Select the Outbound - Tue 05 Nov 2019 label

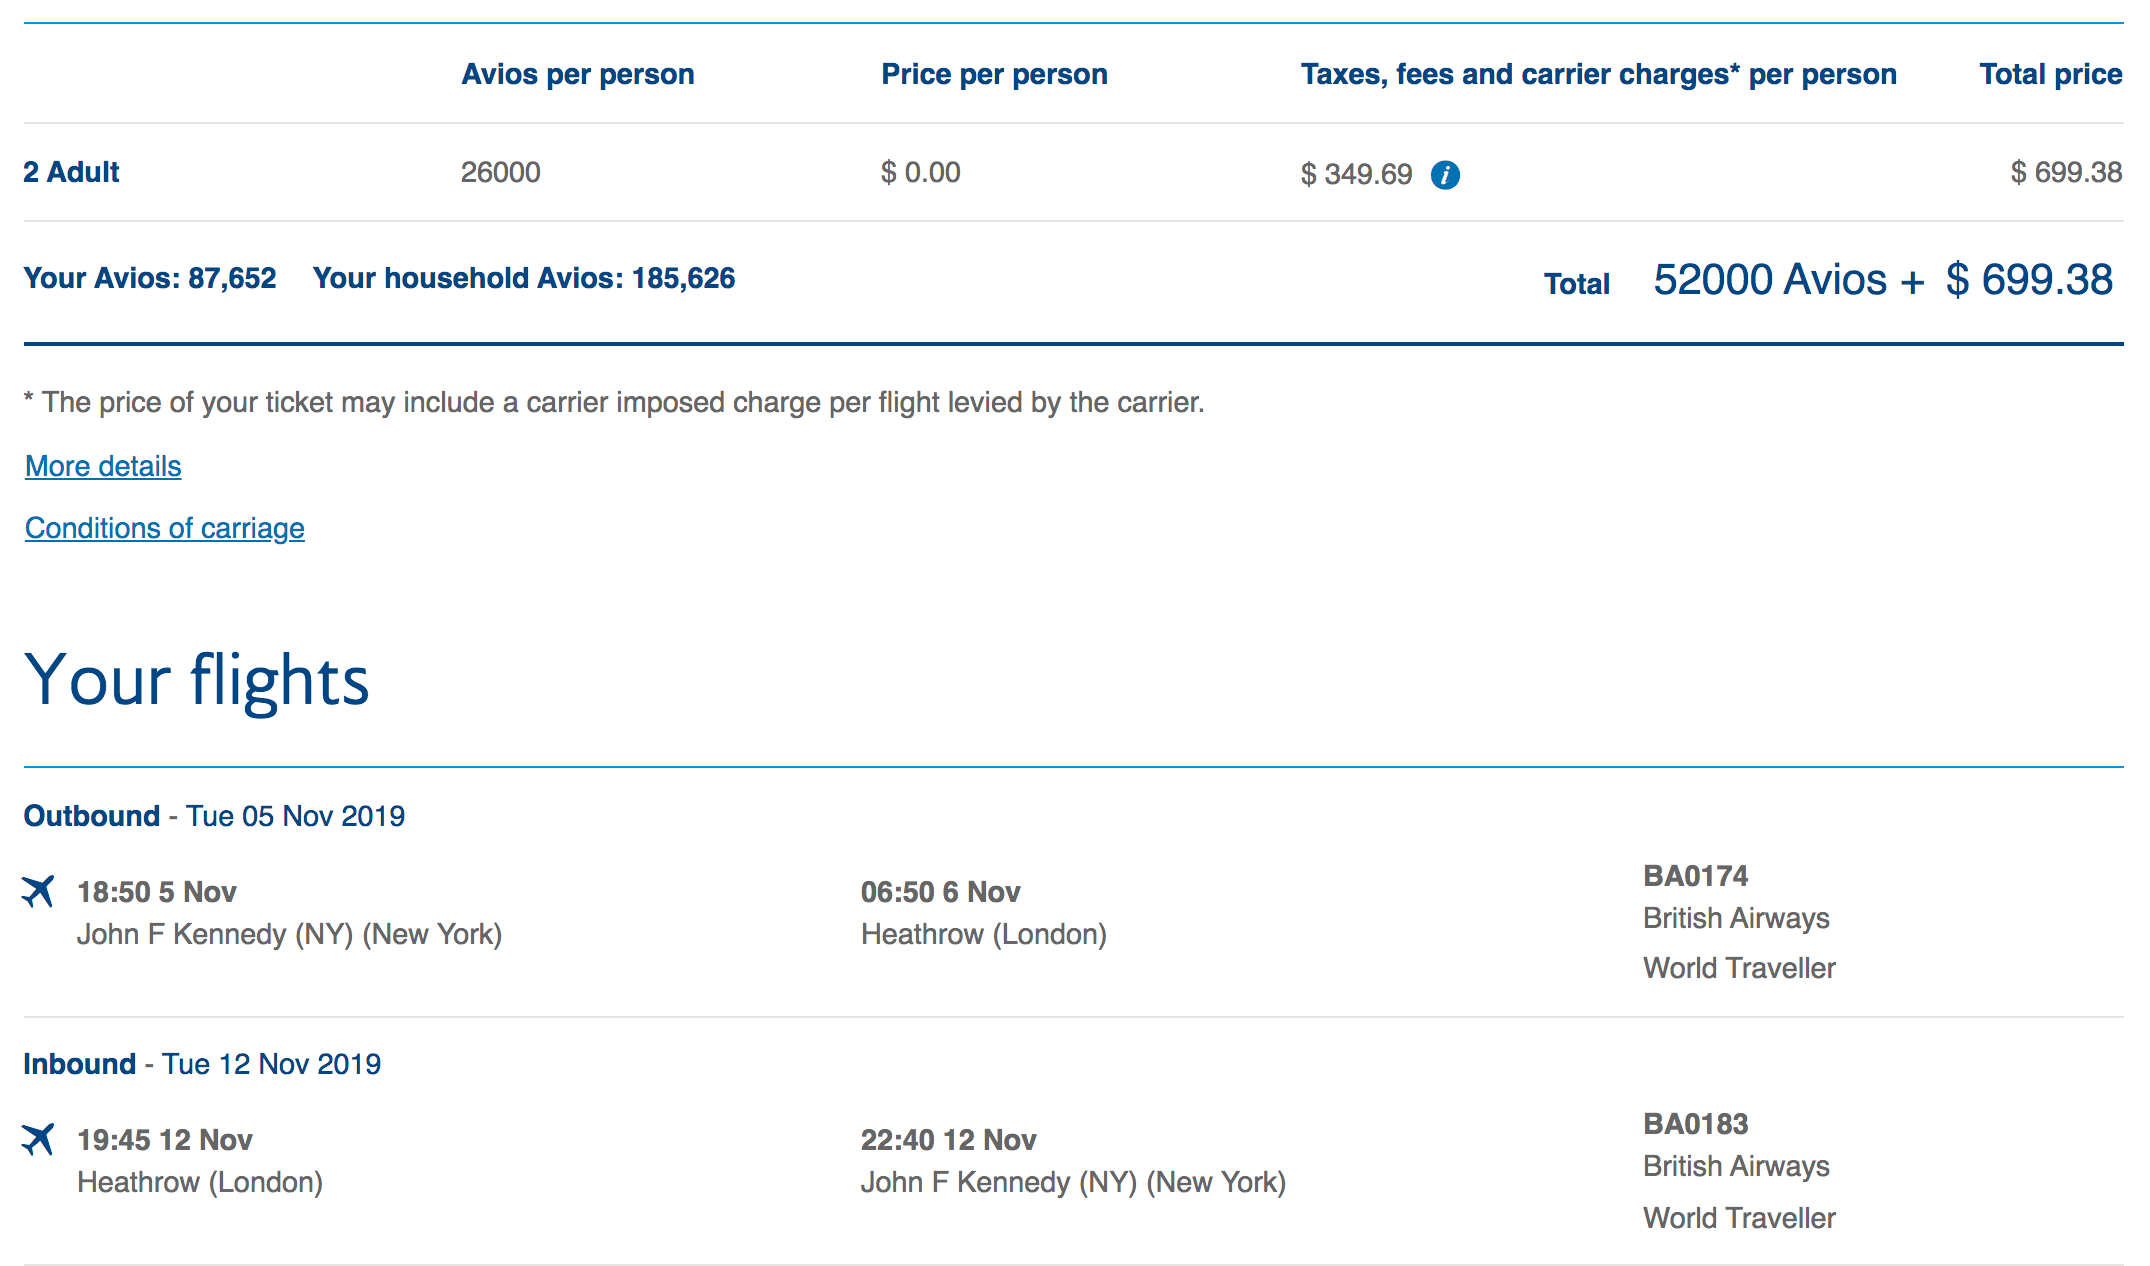(214, 816)
